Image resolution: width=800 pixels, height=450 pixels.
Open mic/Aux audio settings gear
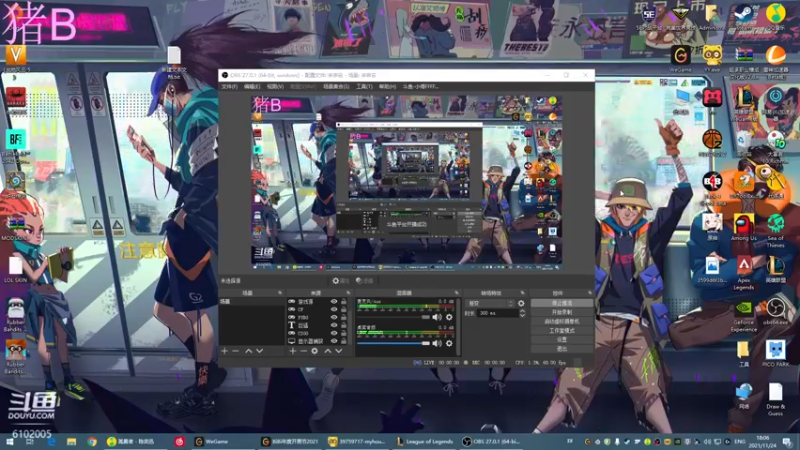click(x=449, y=317)
